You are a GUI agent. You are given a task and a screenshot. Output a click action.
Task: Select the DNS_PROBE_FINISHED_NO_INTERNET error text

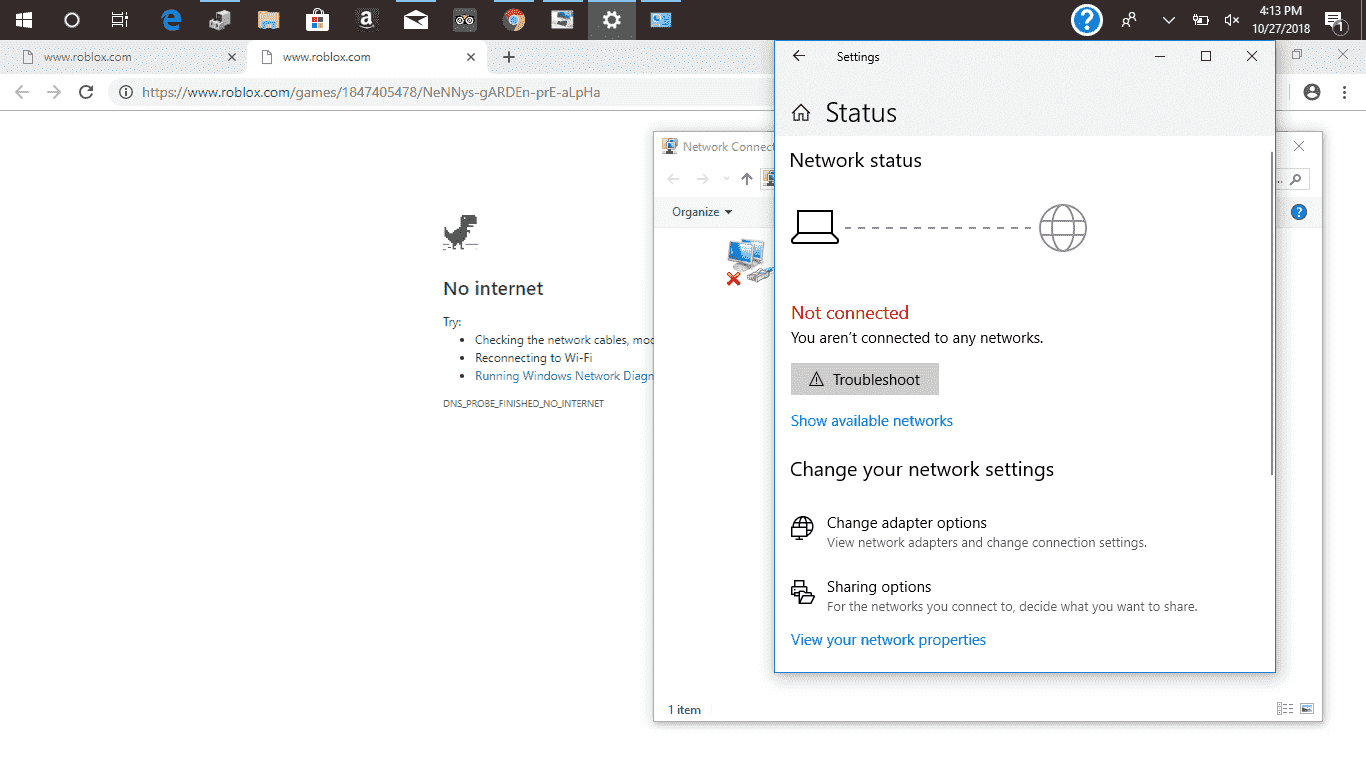point(523,404)
